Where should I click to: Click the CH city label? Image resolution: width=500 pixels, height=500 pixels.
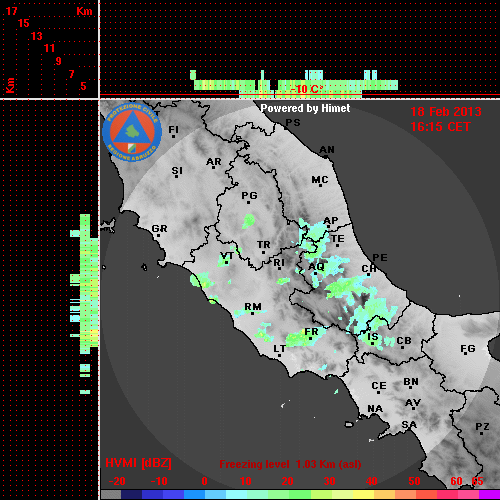point(369,269)
